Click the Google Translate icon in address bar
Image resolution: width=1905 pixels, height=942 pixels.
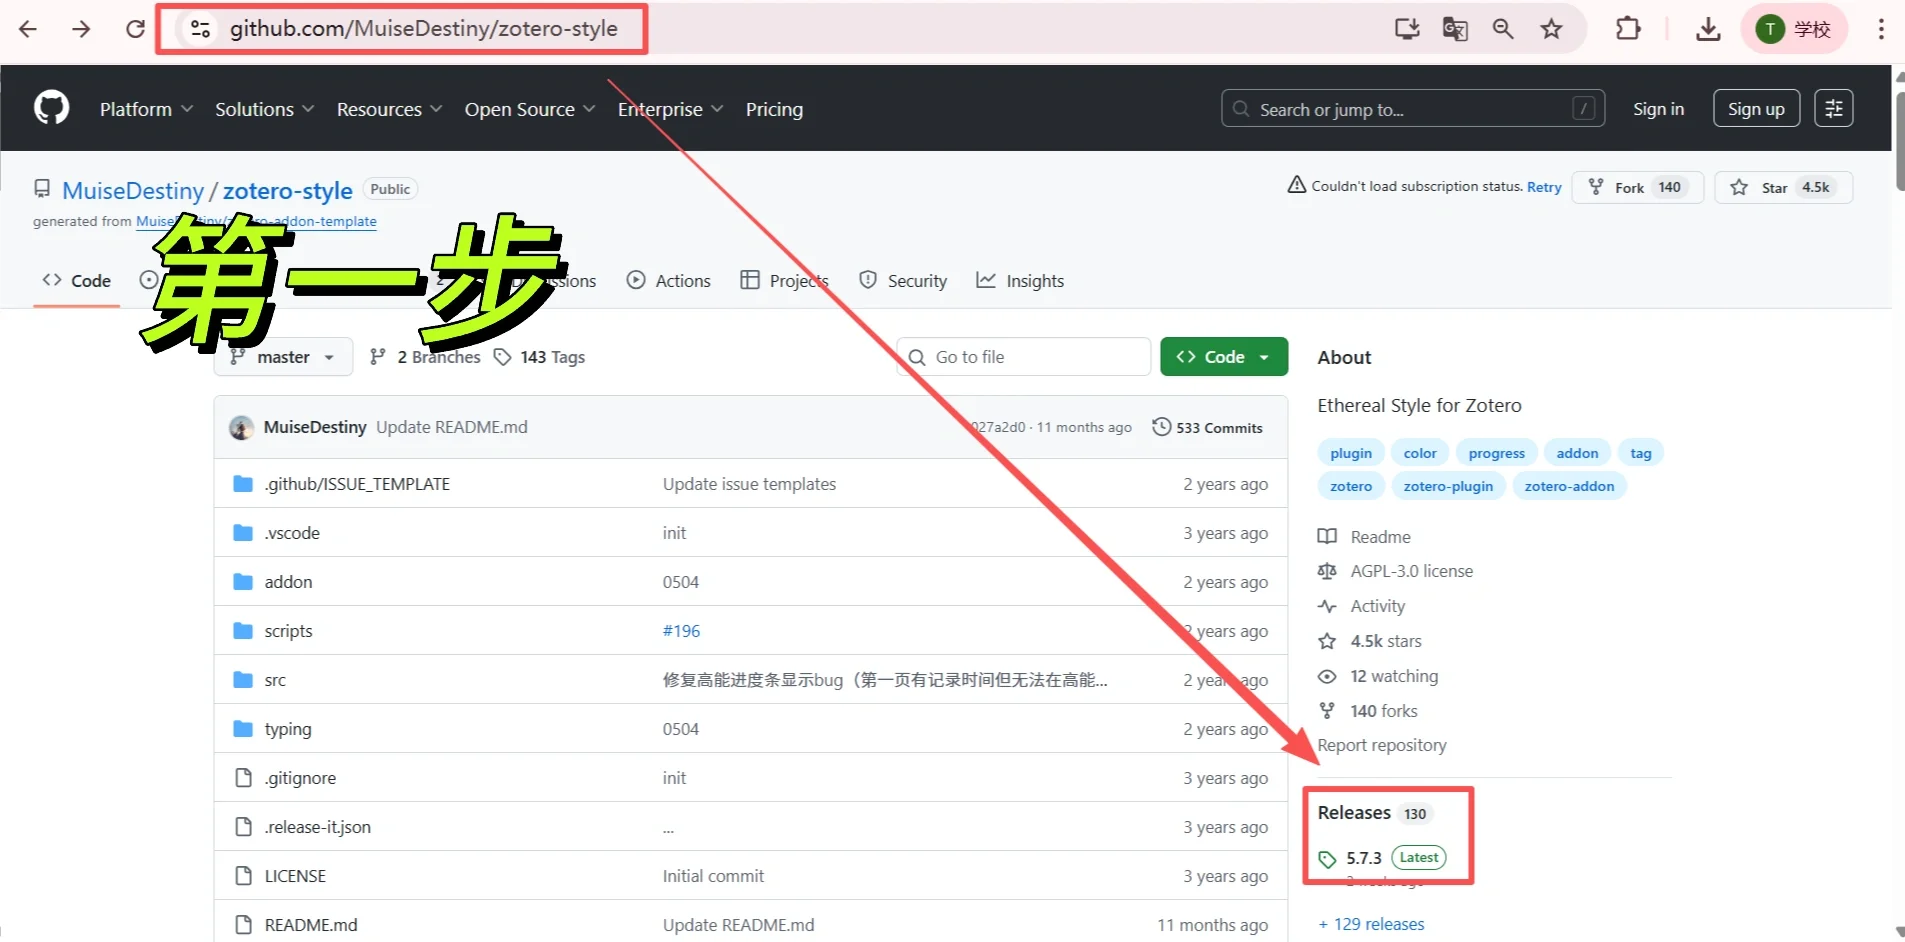pyautogui.click(x=1455, y=29)
